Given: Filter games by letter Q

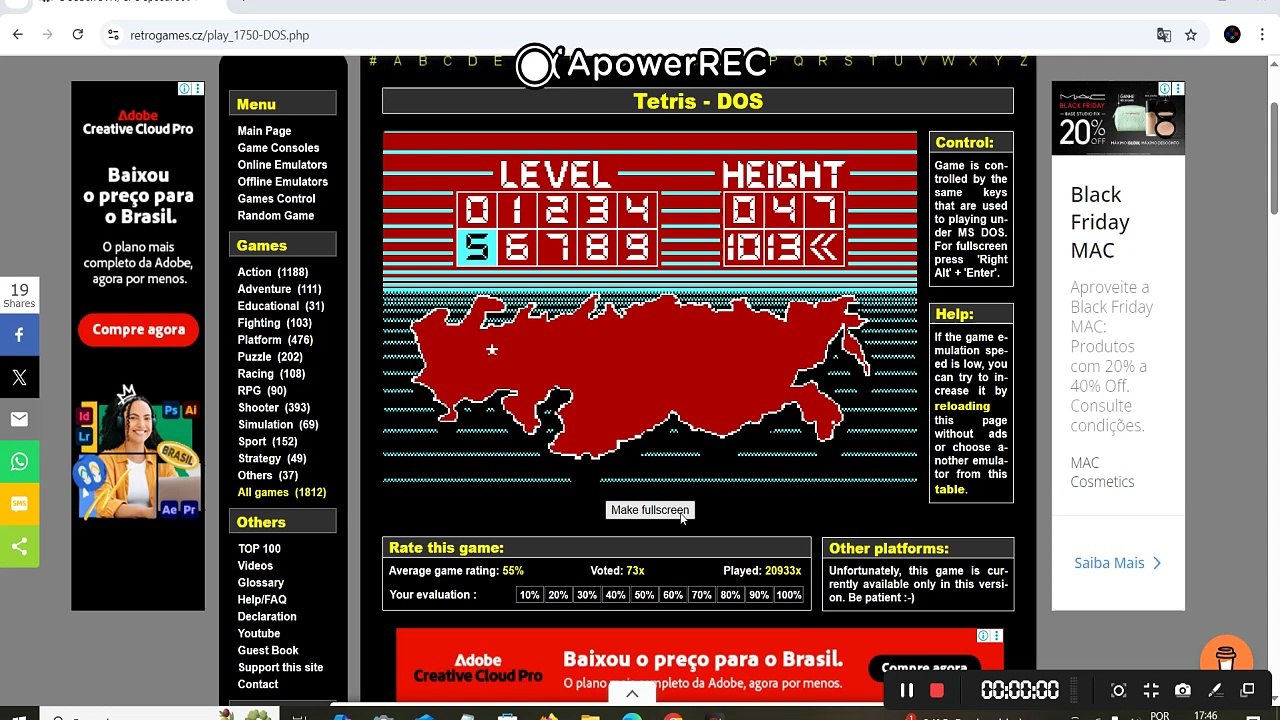Looking at the screenshot, I should pos(798,61).
